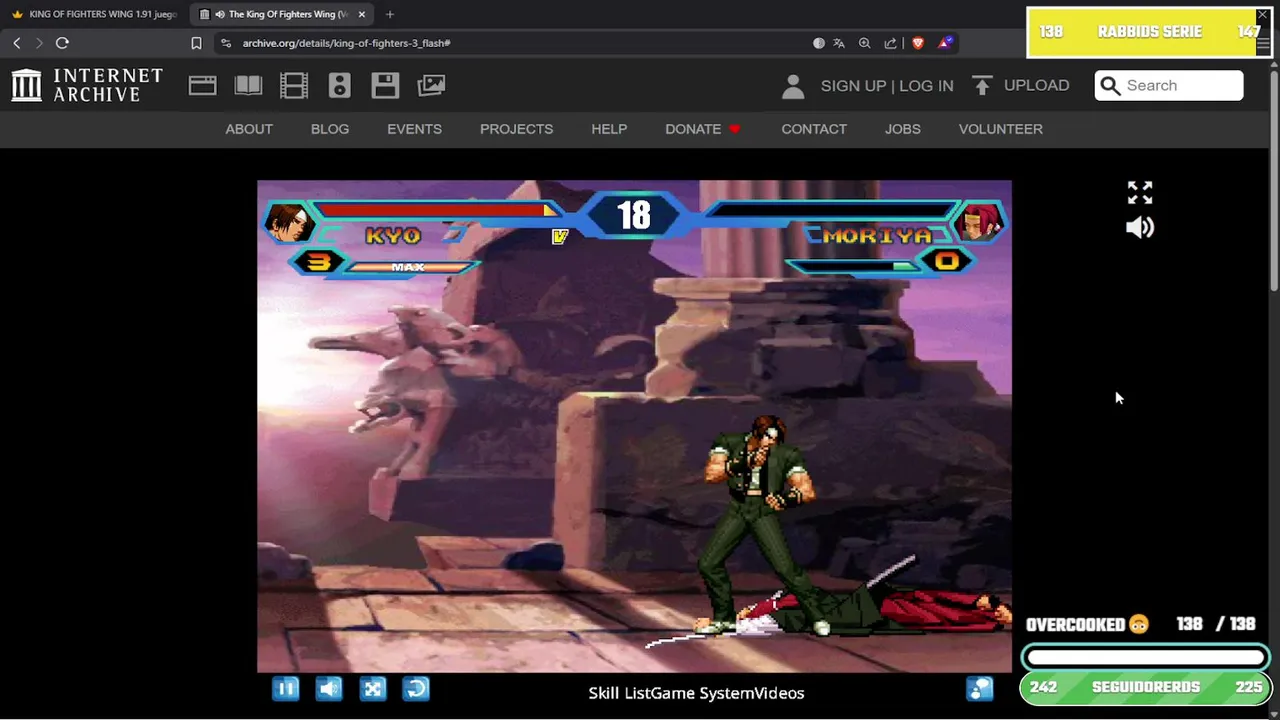Screen dimensions: 1280x720
Task: Toggle emulator fullscreen in bottom toolbar
Action: pyautogui.click(x=373, y=688)
